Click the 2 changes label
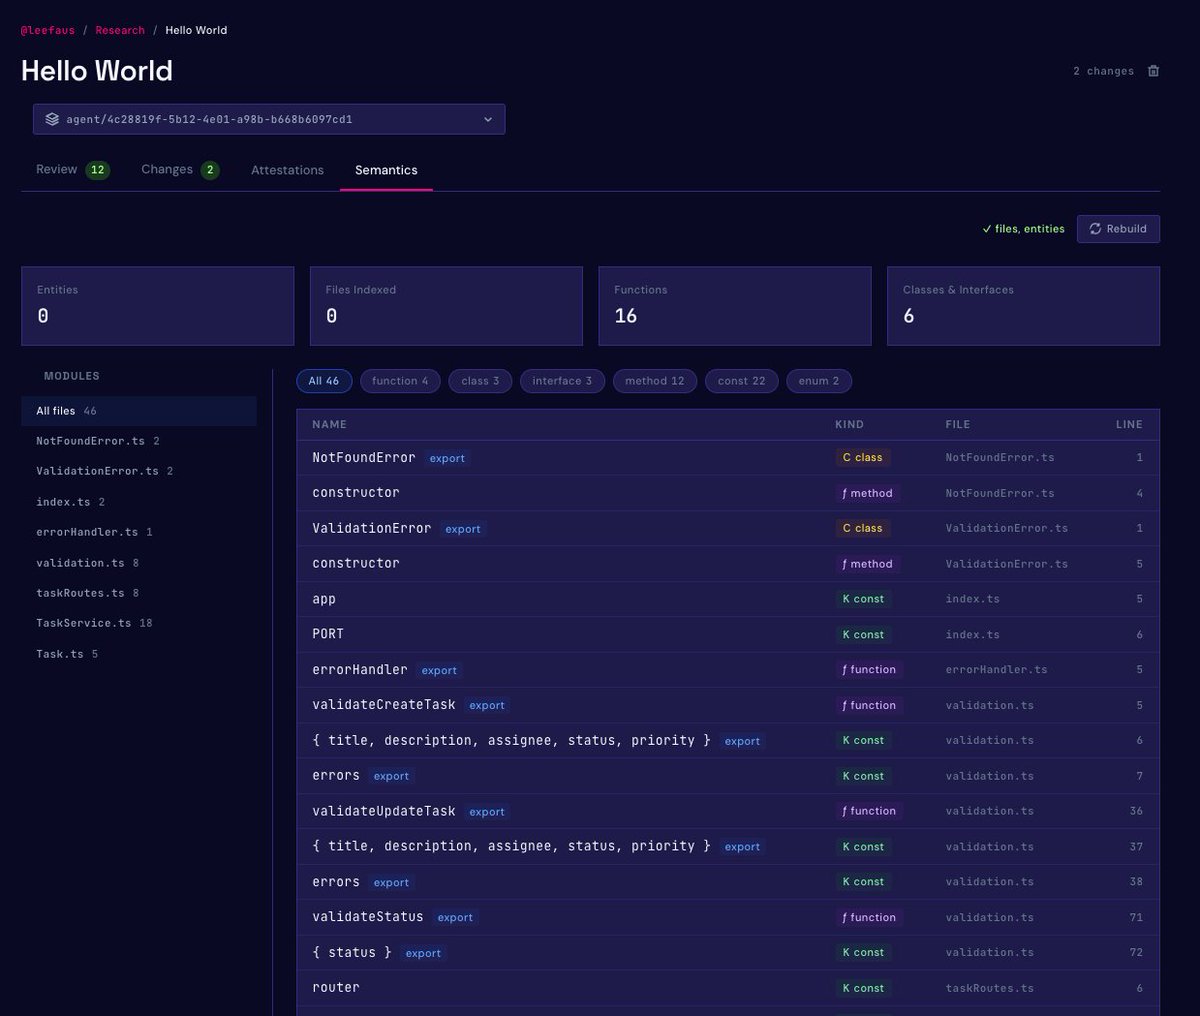1200x1016 pixels. (x=1103, y=71)
